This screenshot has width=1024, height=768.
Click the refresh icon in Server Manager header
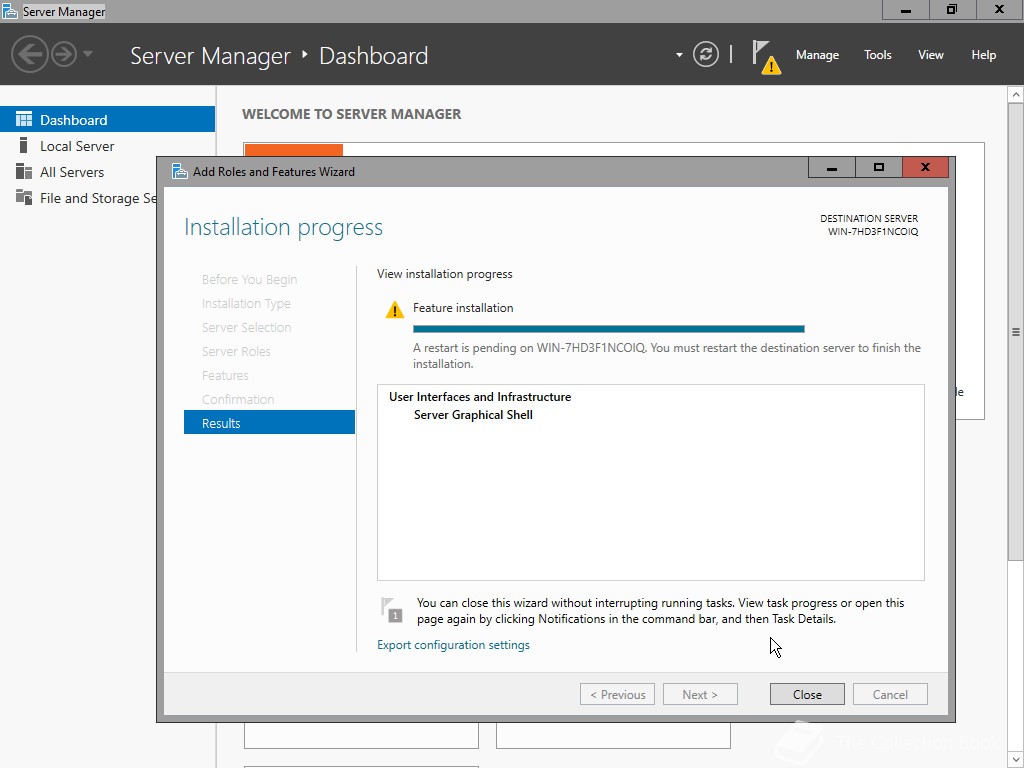click(706, 54)
